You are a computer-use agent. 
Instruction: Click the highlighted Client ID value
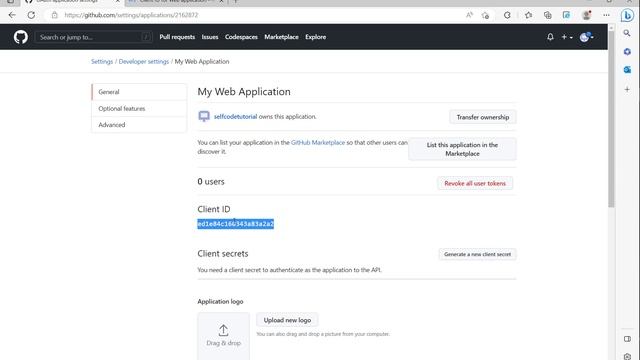tap(236, 224)
